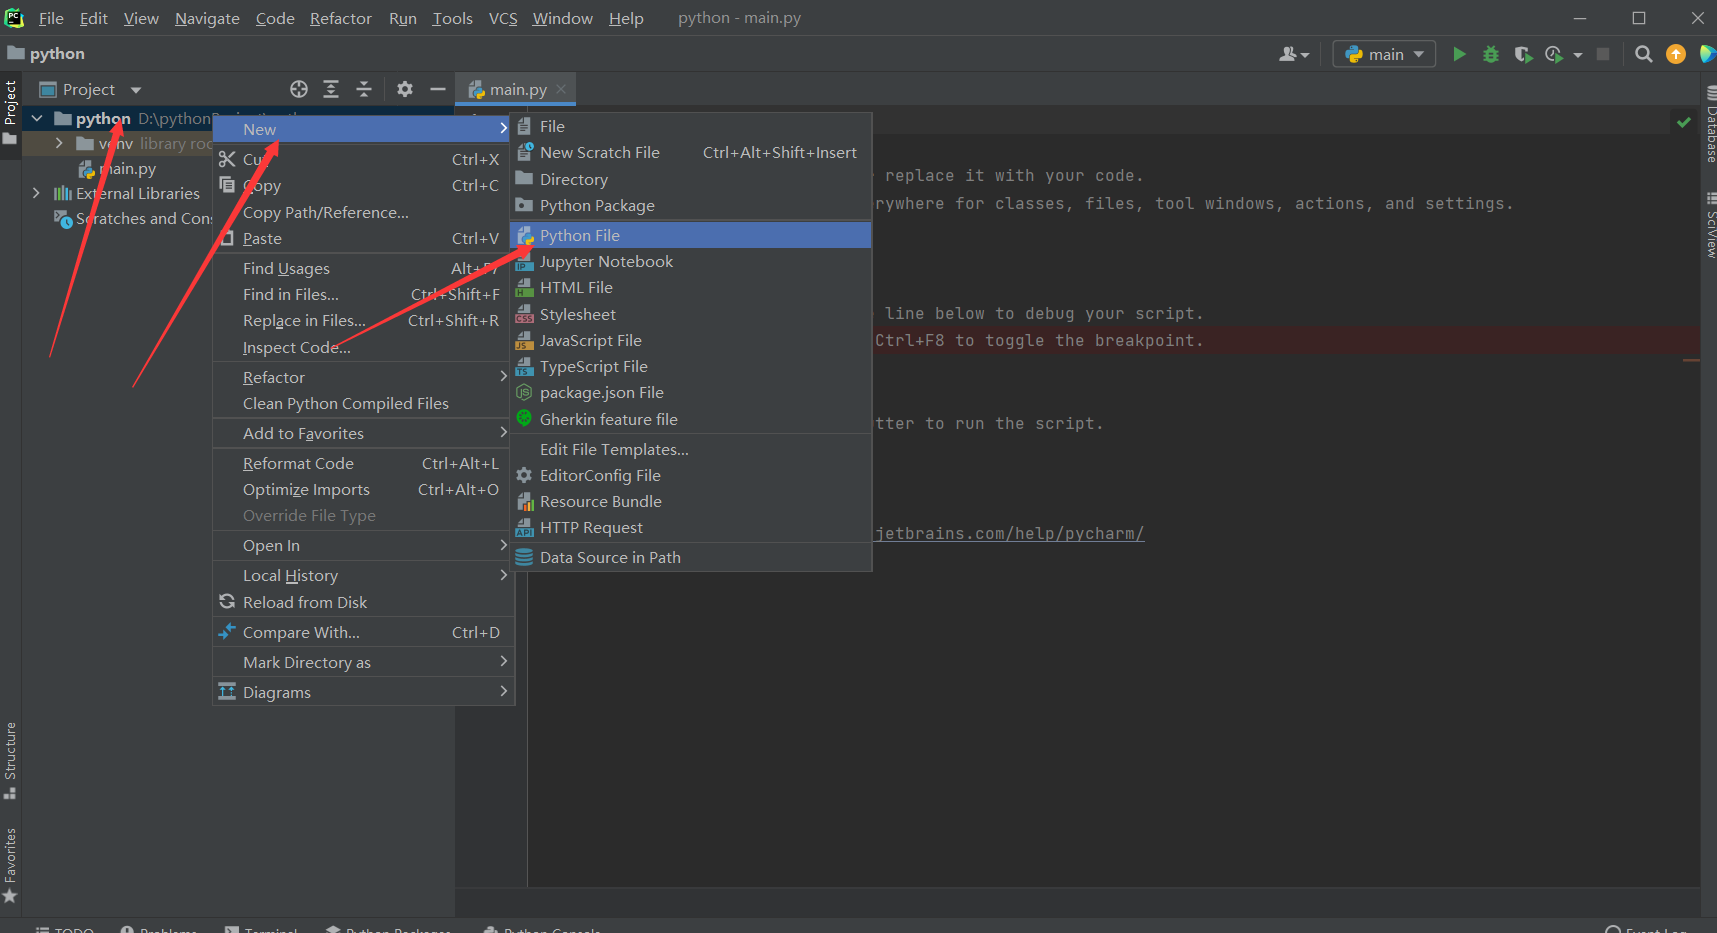Expand Local History submenu
The height and width of the screenshot is (933, 1717).
(x=363, y=575)
